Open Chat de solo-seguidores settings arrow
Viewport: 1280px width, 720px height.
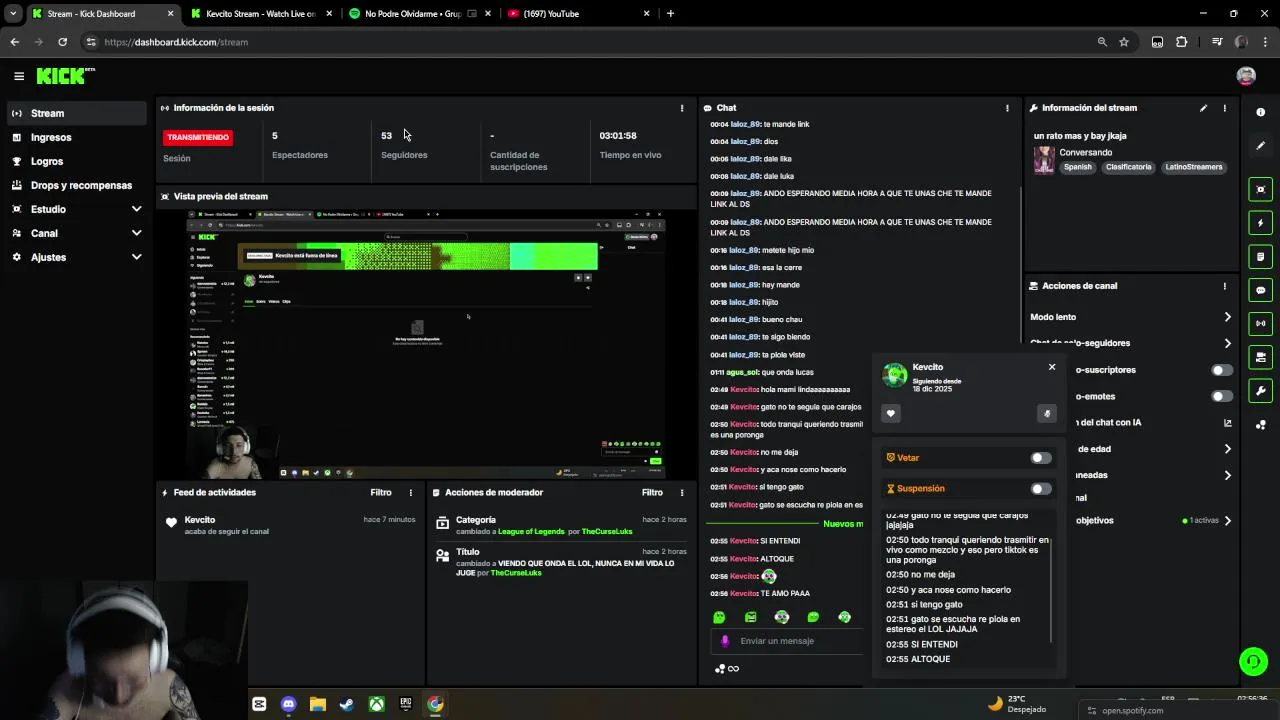coord(1227,343)
